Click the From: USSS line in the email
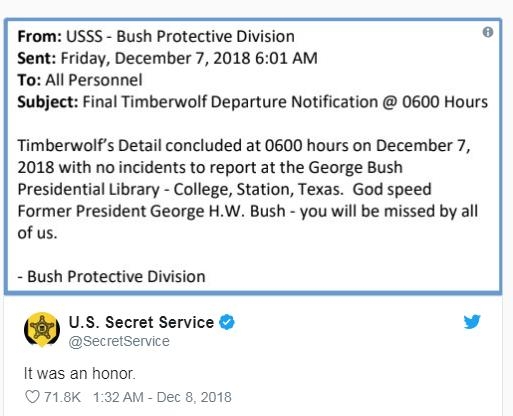The image size is (513, 416). (x=156, y=36)
